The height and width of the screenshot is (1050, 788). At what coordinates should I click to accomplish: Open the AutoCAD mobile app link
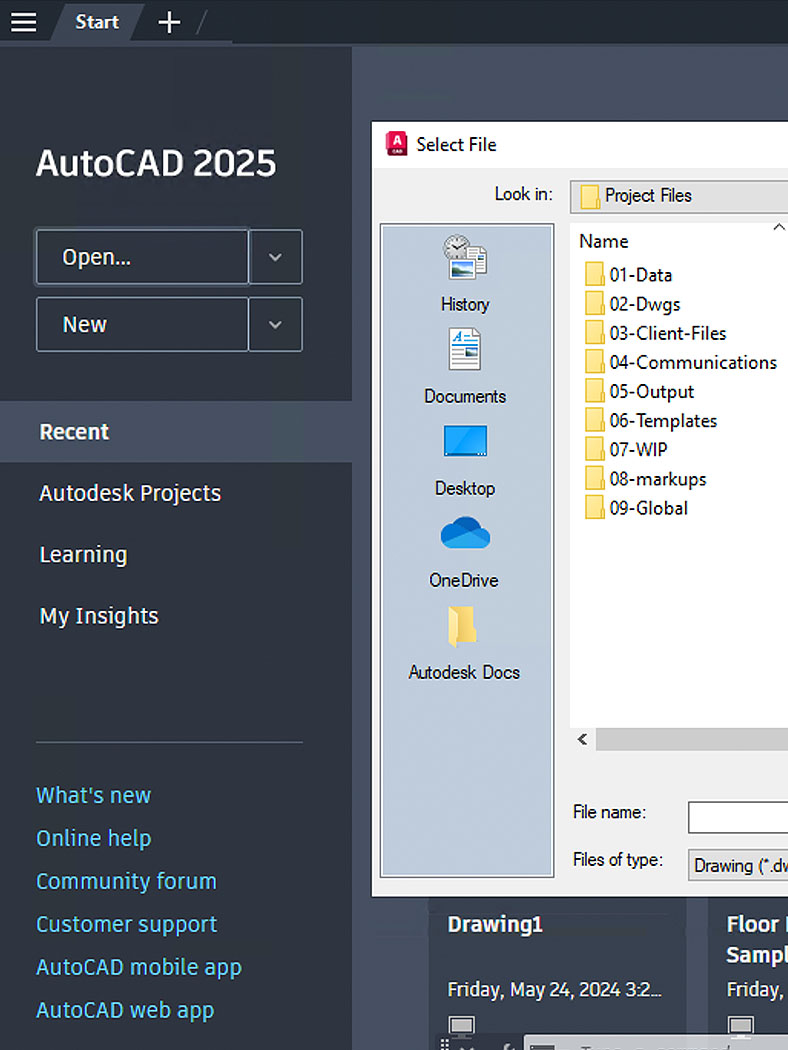(139, 968)
